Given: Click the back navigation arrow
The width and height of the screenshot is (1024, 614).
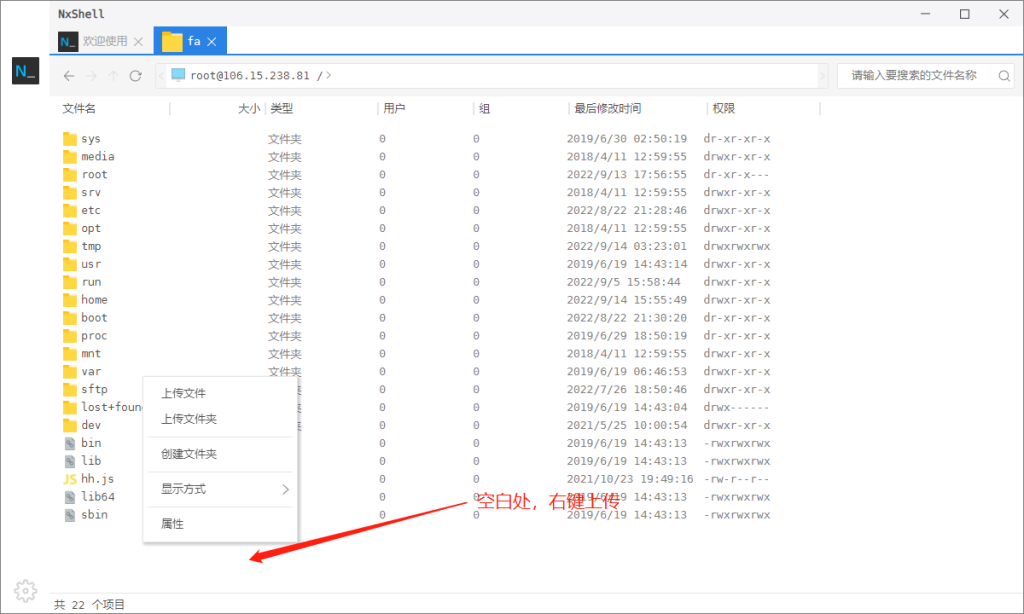Looking at the screenshot, I should (69, 76).
